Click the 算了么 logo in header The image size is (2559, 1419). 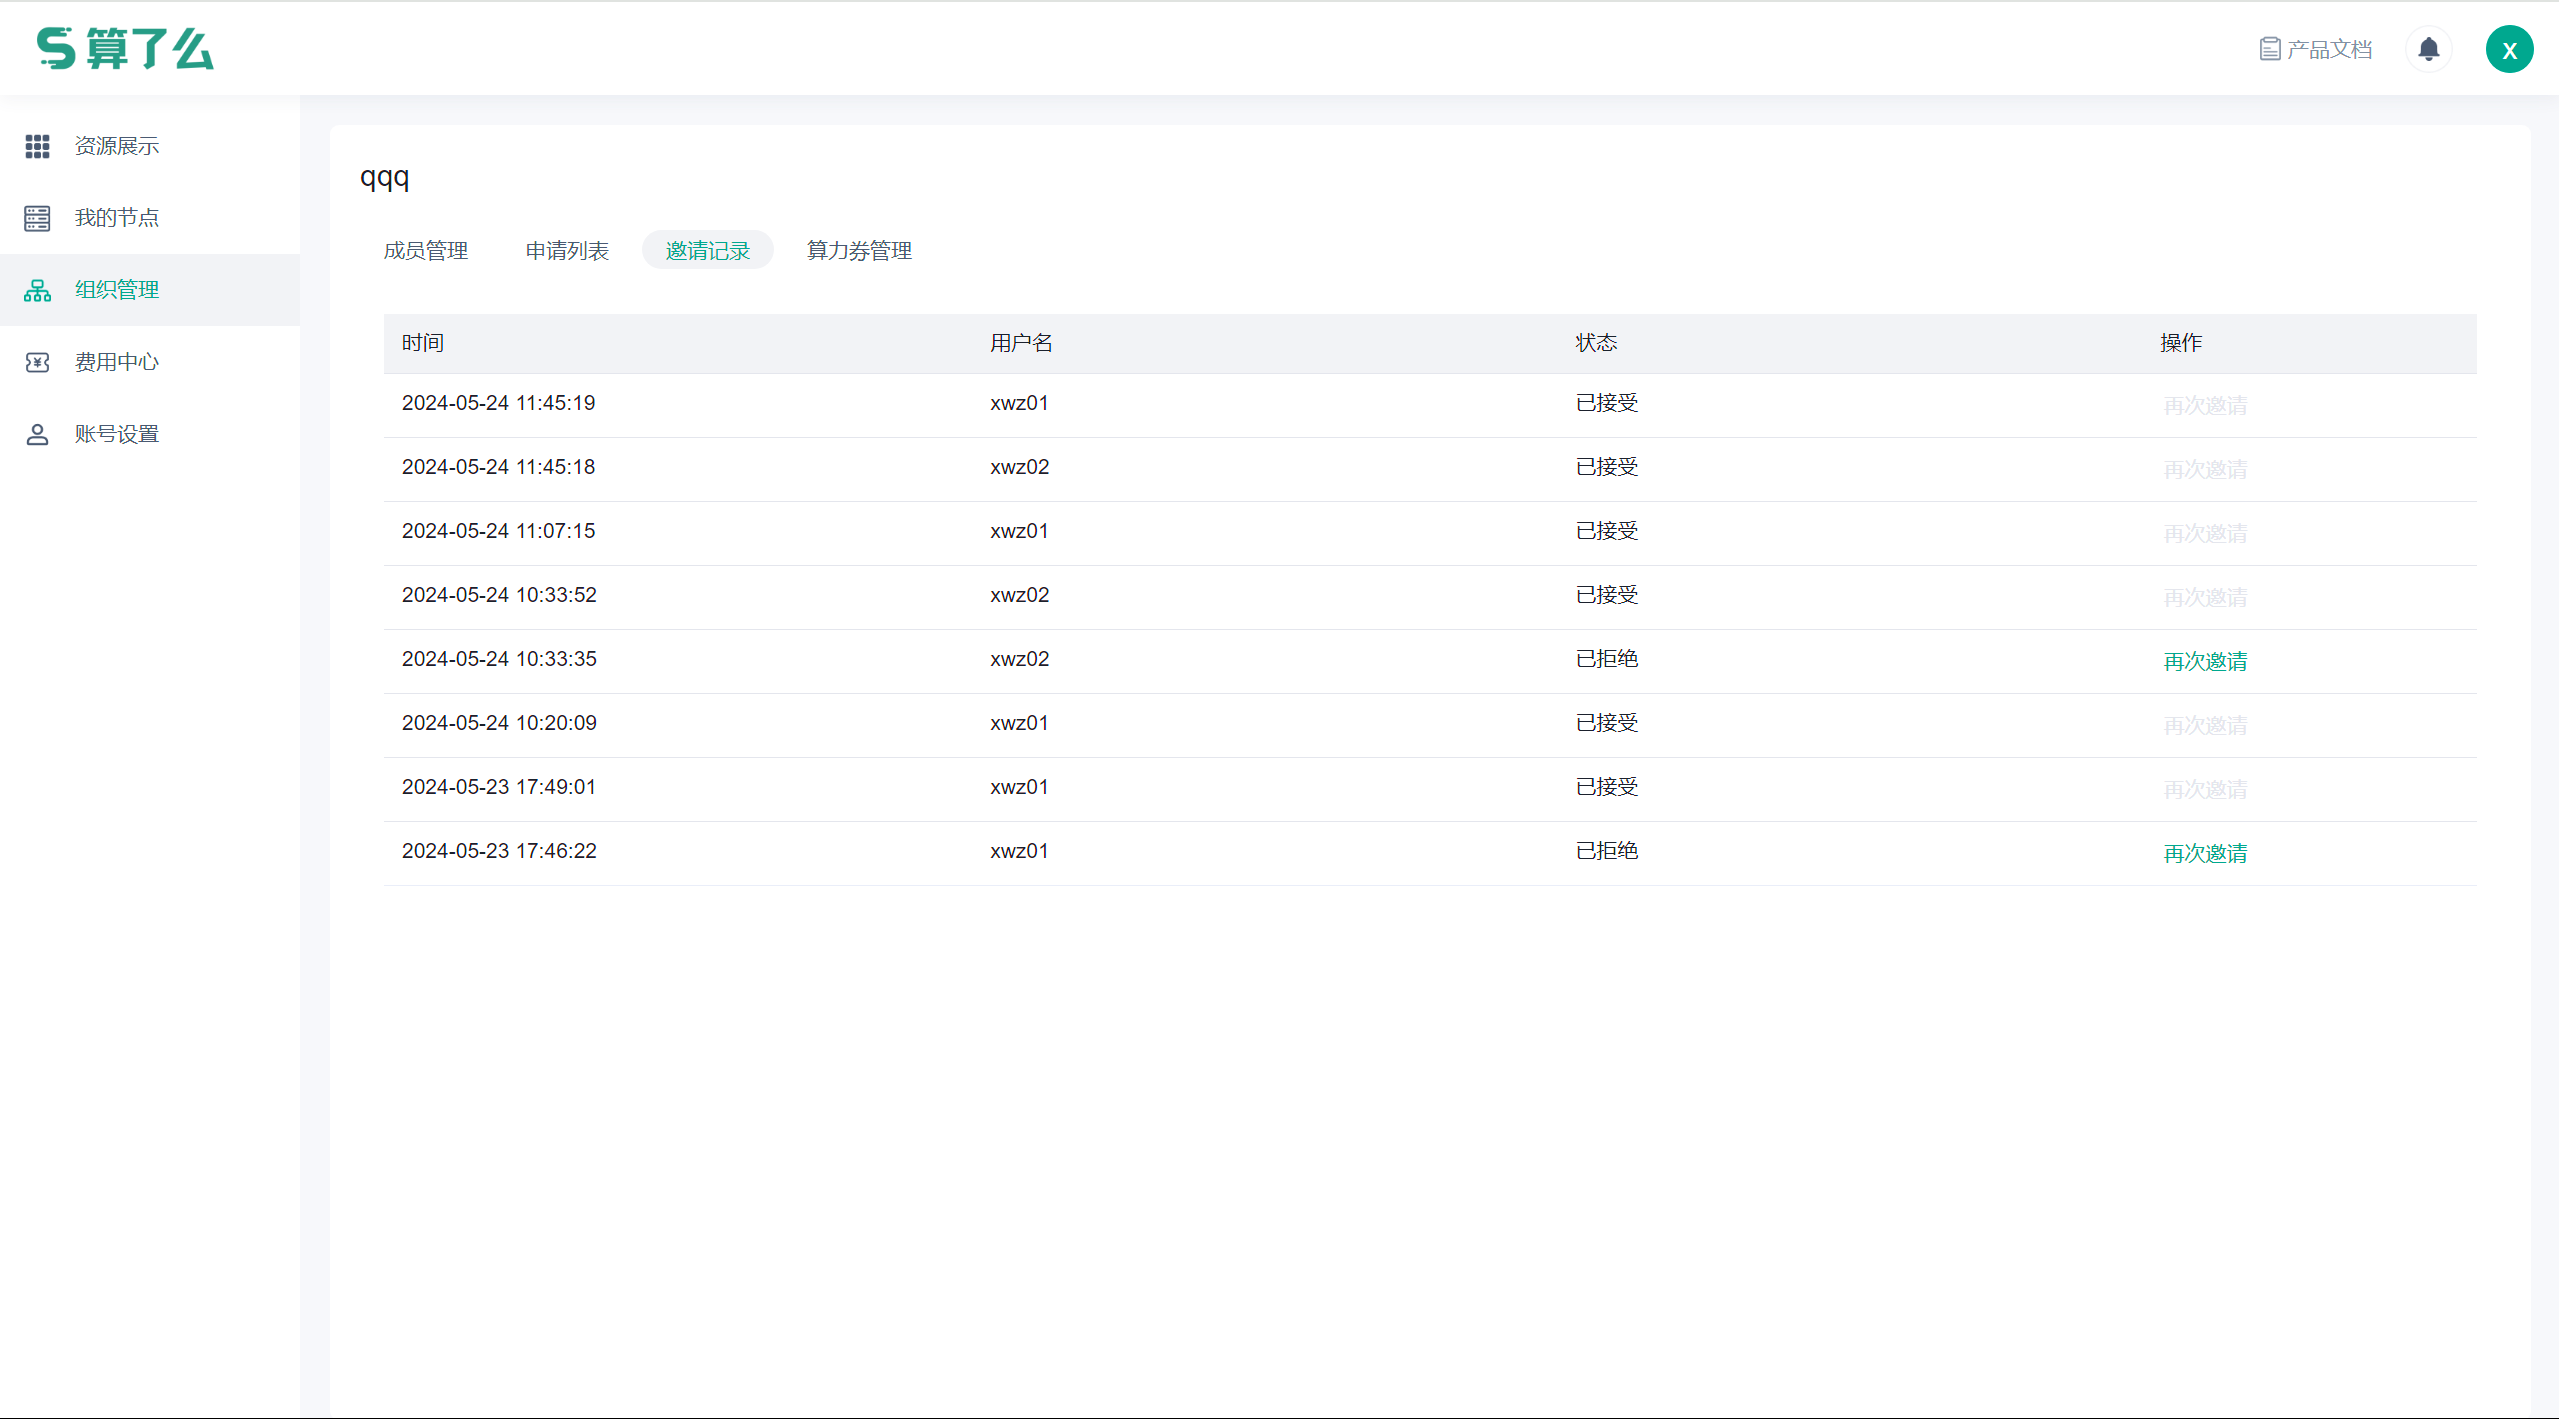125,49
